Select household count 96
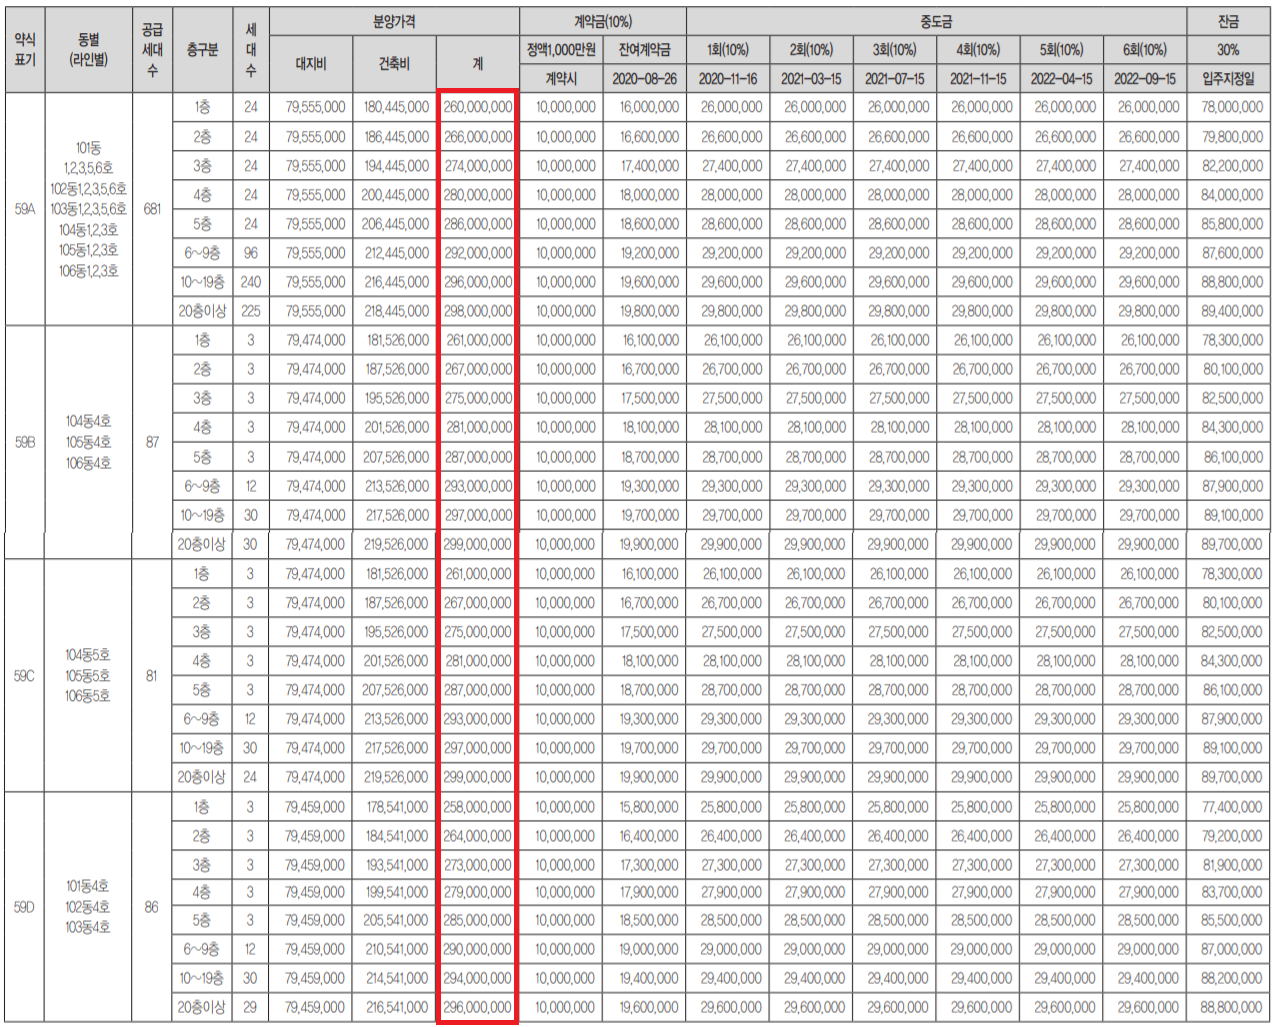 pyautogui.click(x=250, y=253)
